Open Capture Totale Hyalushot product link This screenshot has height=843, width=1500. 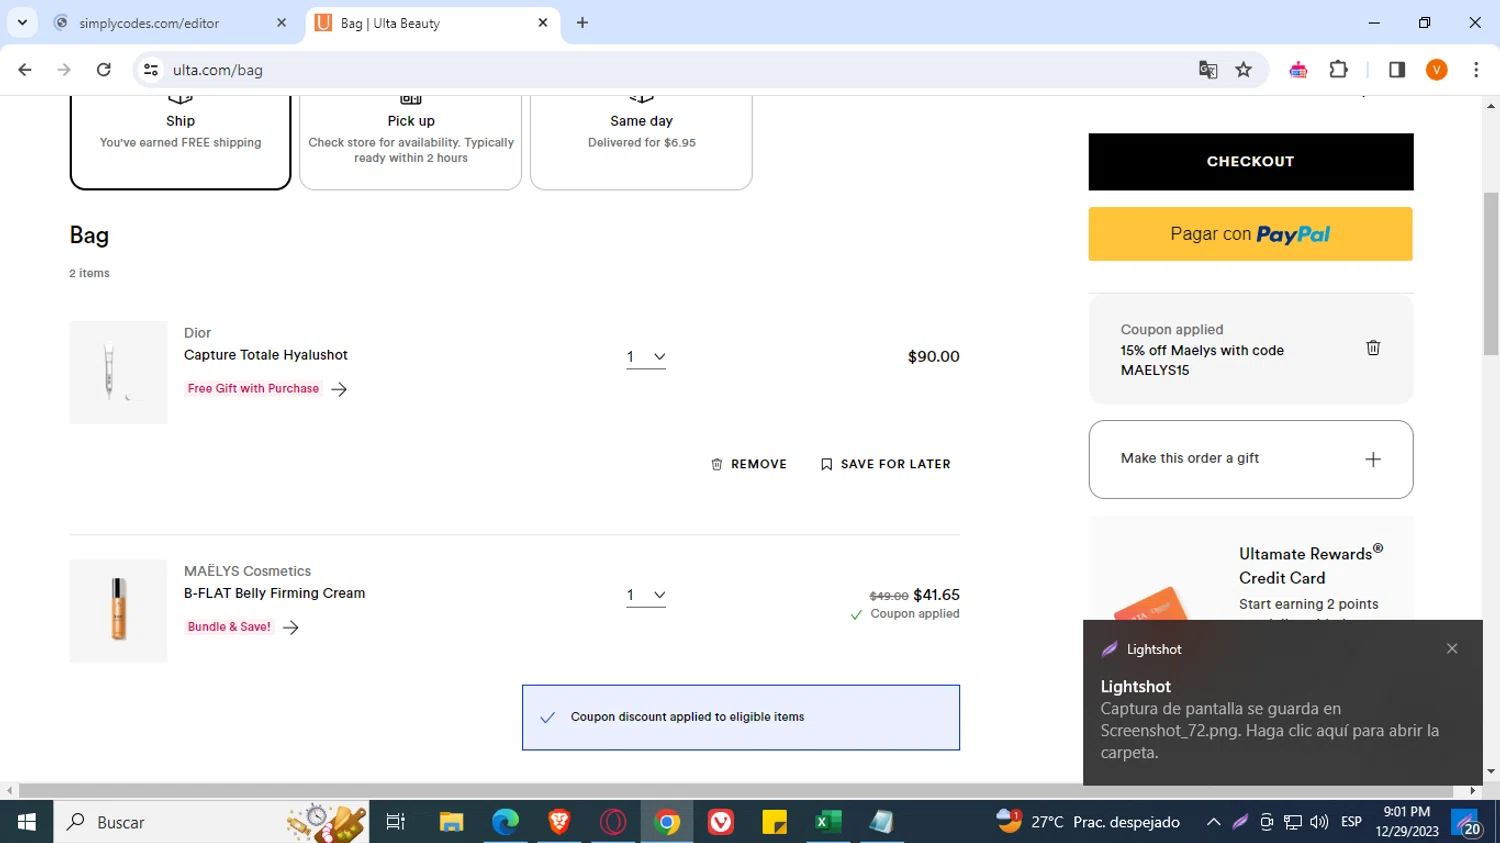[x=266, y=355]
